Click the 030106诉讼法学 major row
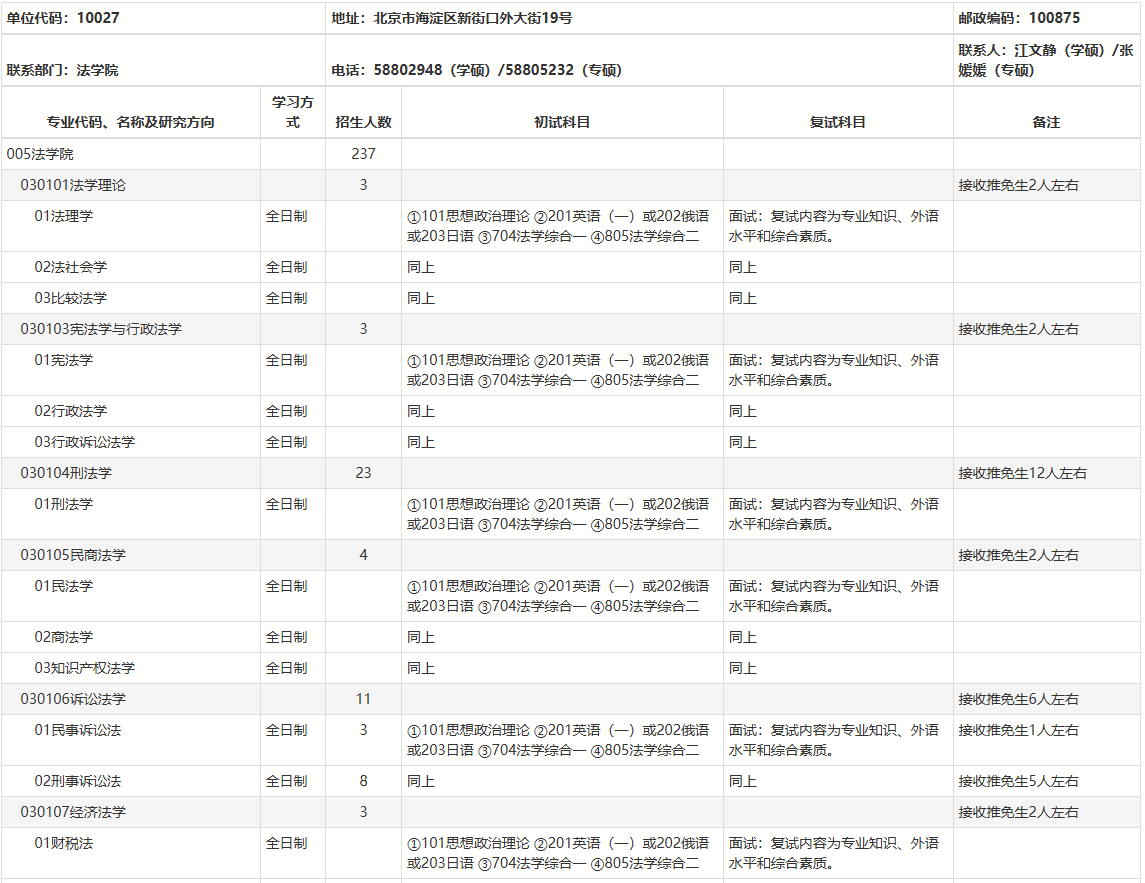The image size is (1145, 883). tap(73, 699)
